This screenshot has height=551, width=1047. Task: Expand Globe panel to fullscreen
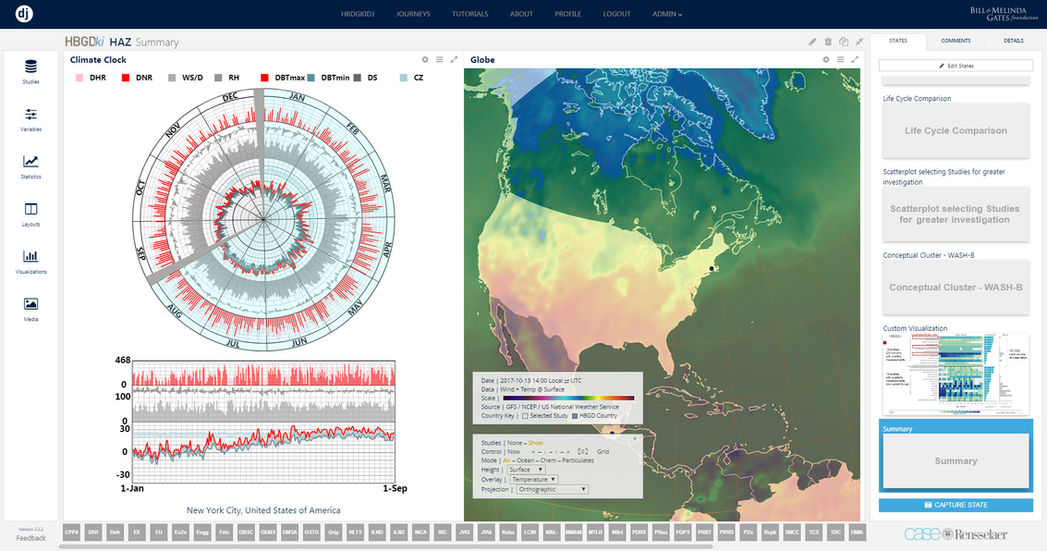pos(855,59)
